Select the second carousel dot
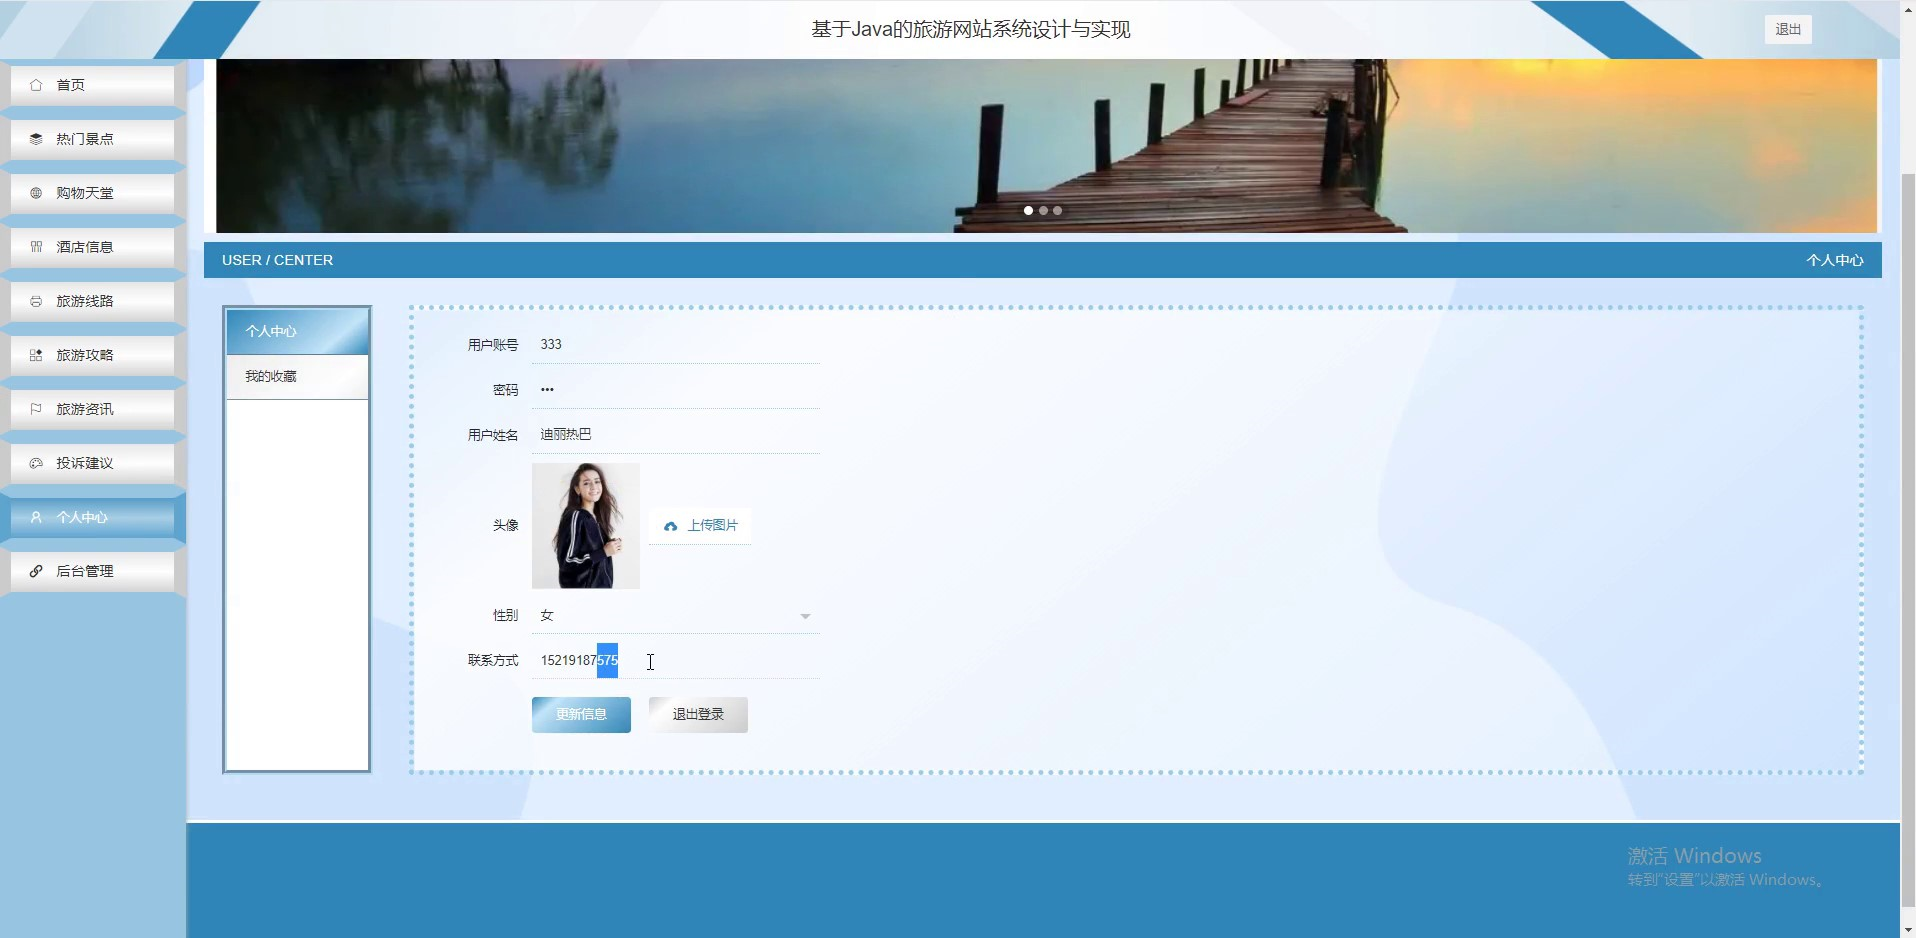This screenshot has height=938, width=1916. tap(1043, 211)
